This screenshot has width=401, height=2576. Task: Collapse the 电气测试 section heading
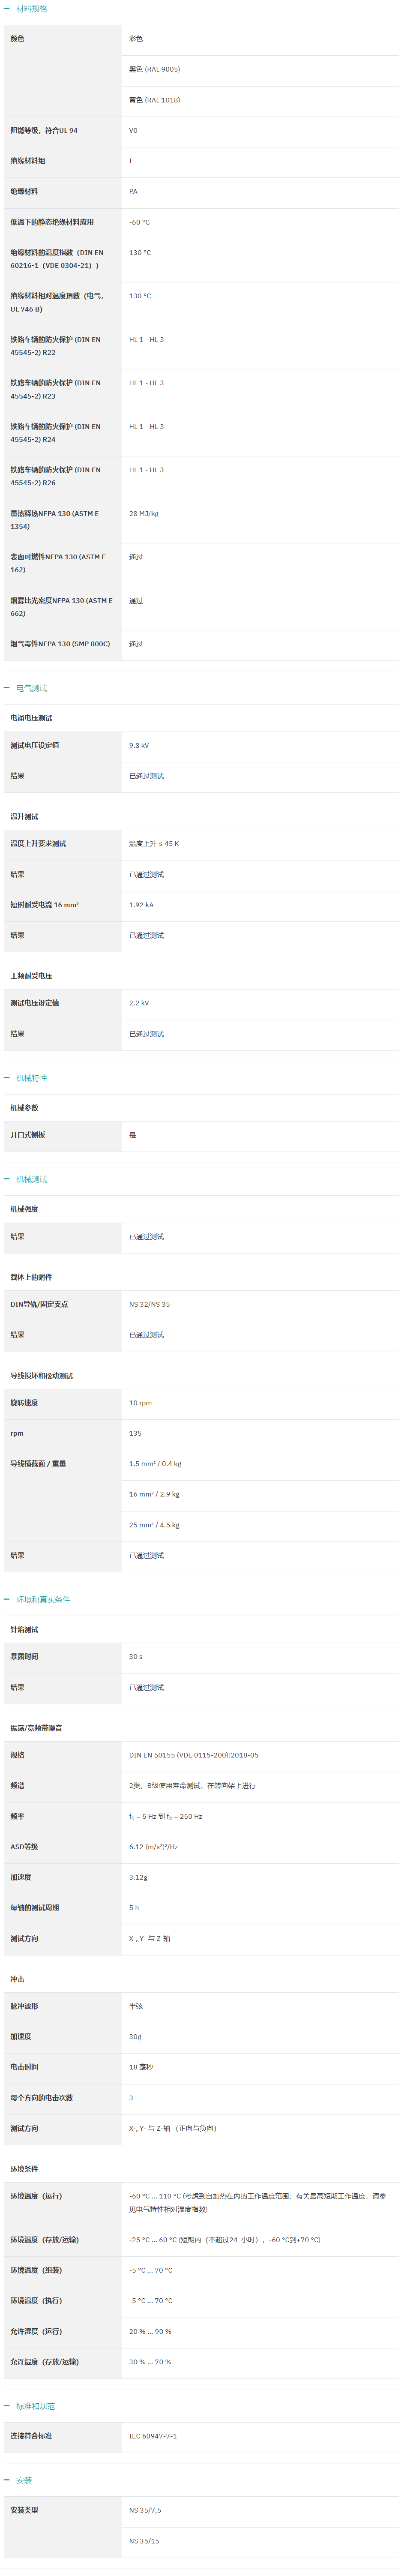tap(32, 688)
